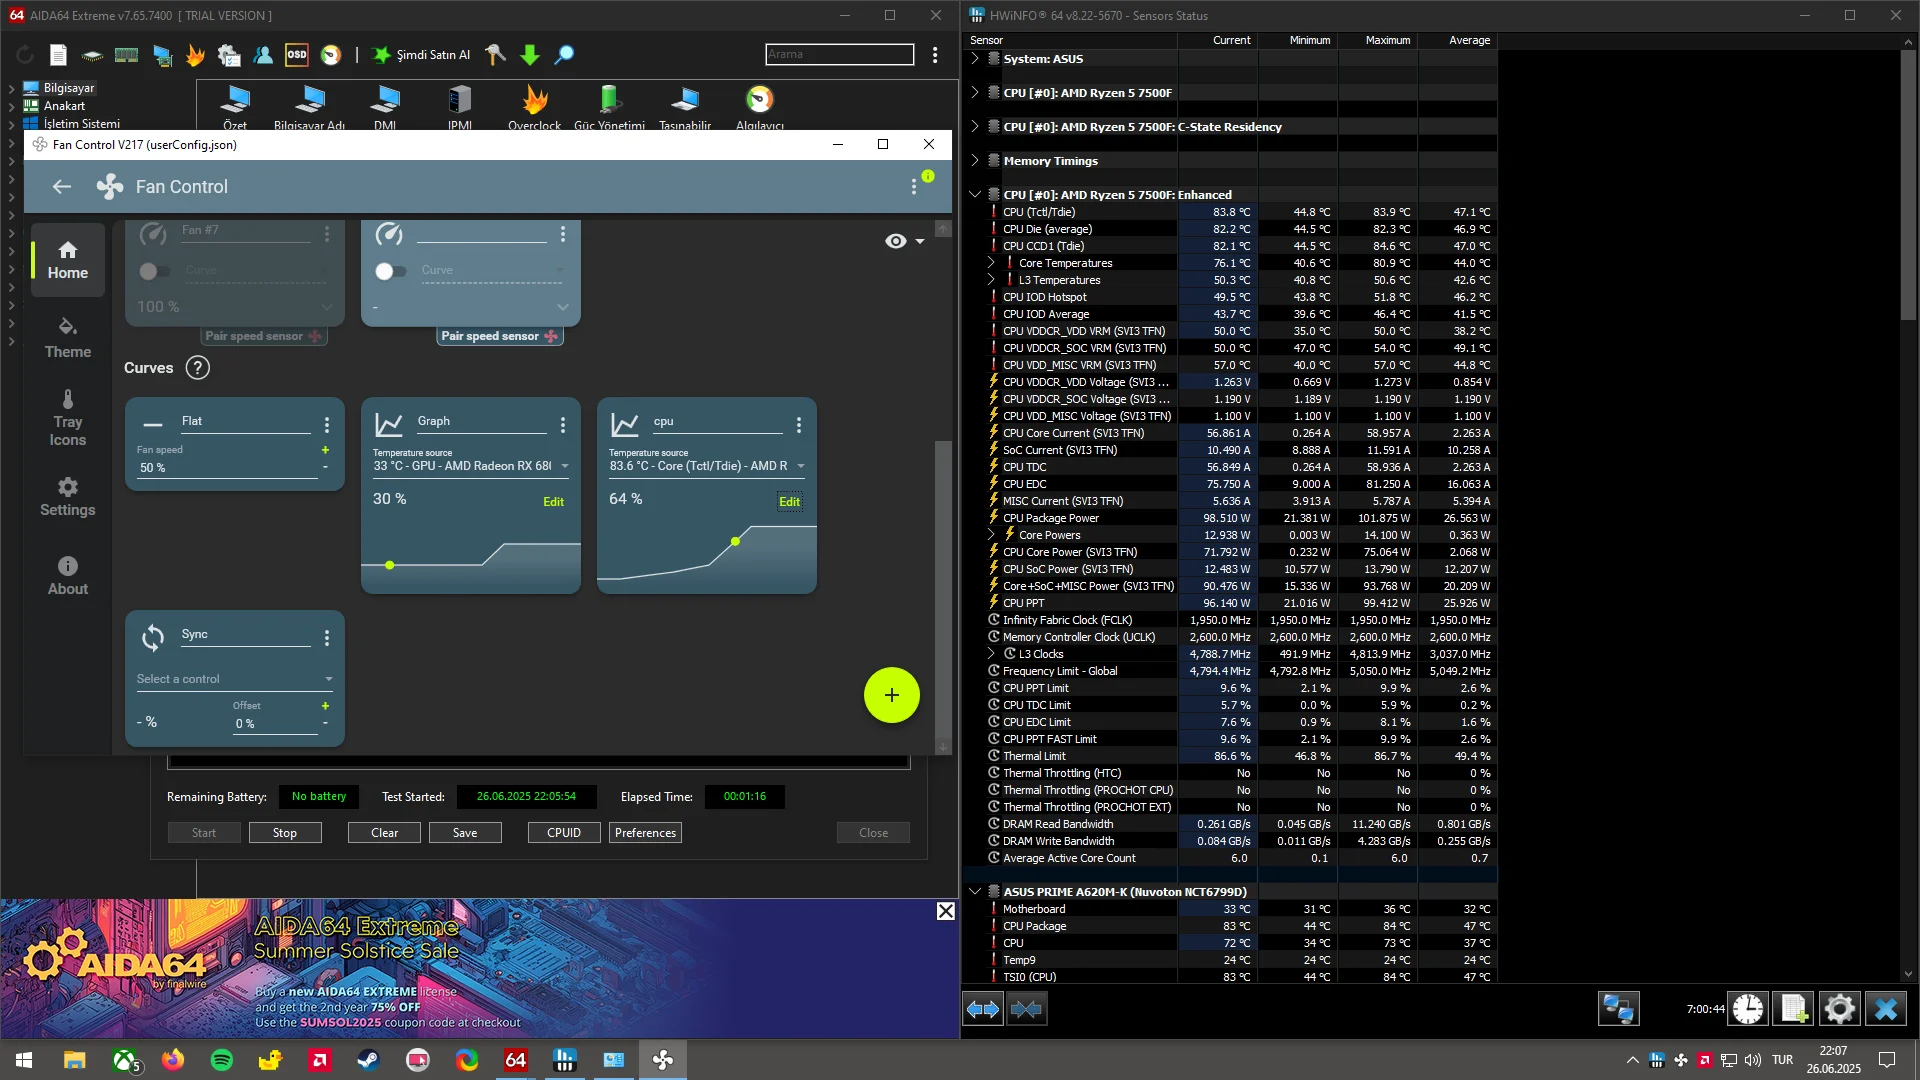
Task: Open the Theme sidebar page
Action: click(67, 338)
